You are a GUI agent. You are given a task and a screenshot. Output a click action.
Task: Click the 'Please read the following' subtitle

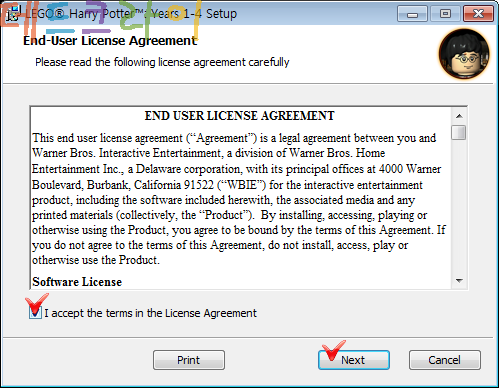pos(162,62)
